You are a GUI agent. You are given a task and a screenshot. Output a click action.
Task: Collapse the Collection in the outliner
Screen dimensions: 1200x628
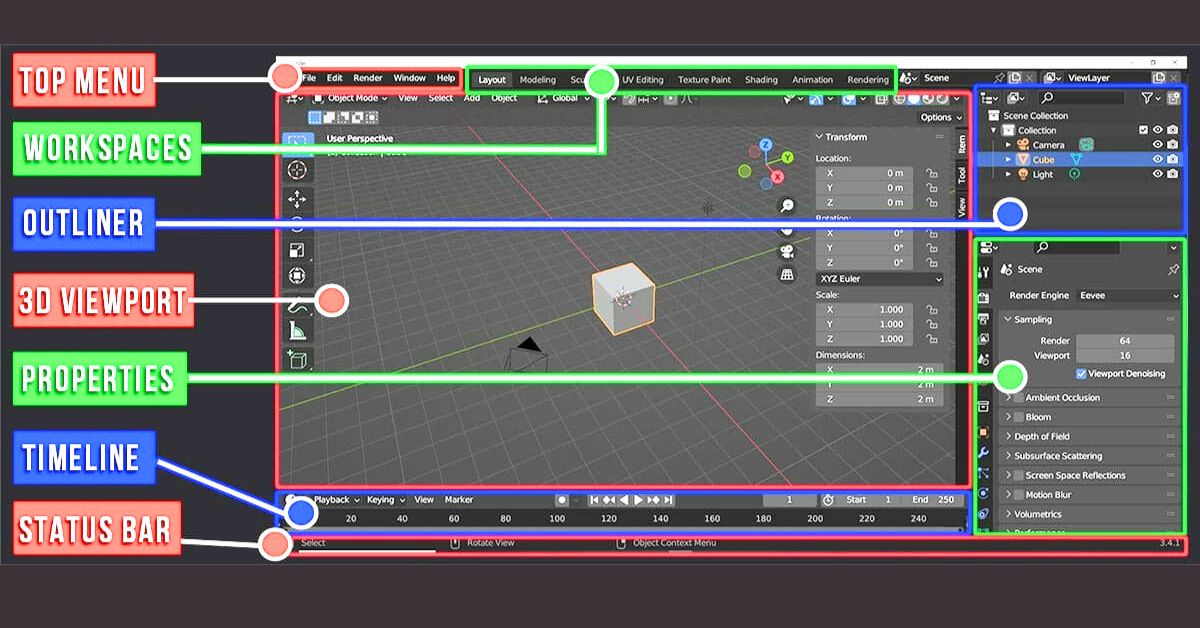994,130
